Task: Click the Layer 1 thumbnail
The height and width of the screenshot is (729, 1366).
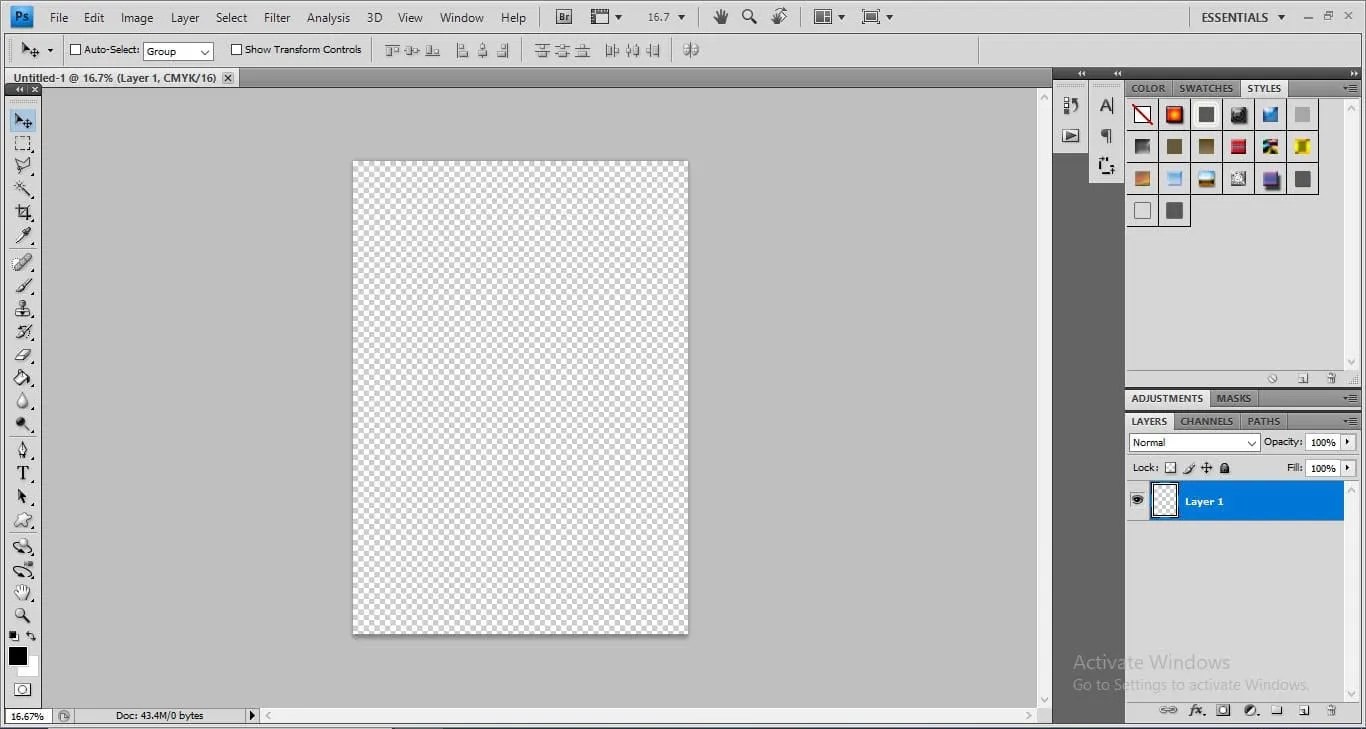Action: pyautogui.click(x=1164, y=500)
